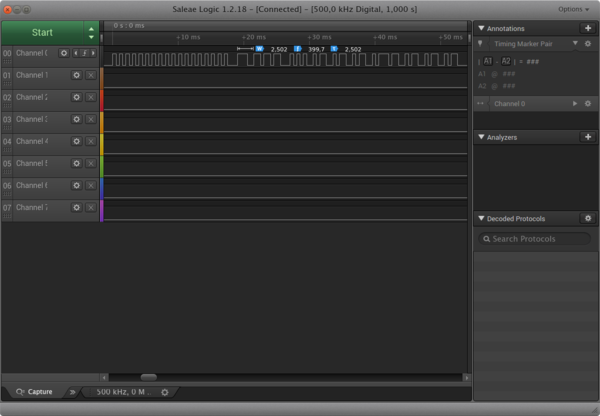Open Decoded Protocols settings gear
600x416 pixels.
pyautogui.click(x=588, y=219)
